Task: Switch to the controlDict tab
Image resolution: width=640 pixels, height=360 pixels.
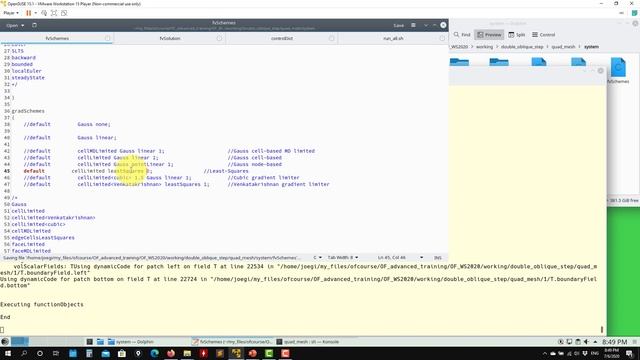Action: pos(282,38)
